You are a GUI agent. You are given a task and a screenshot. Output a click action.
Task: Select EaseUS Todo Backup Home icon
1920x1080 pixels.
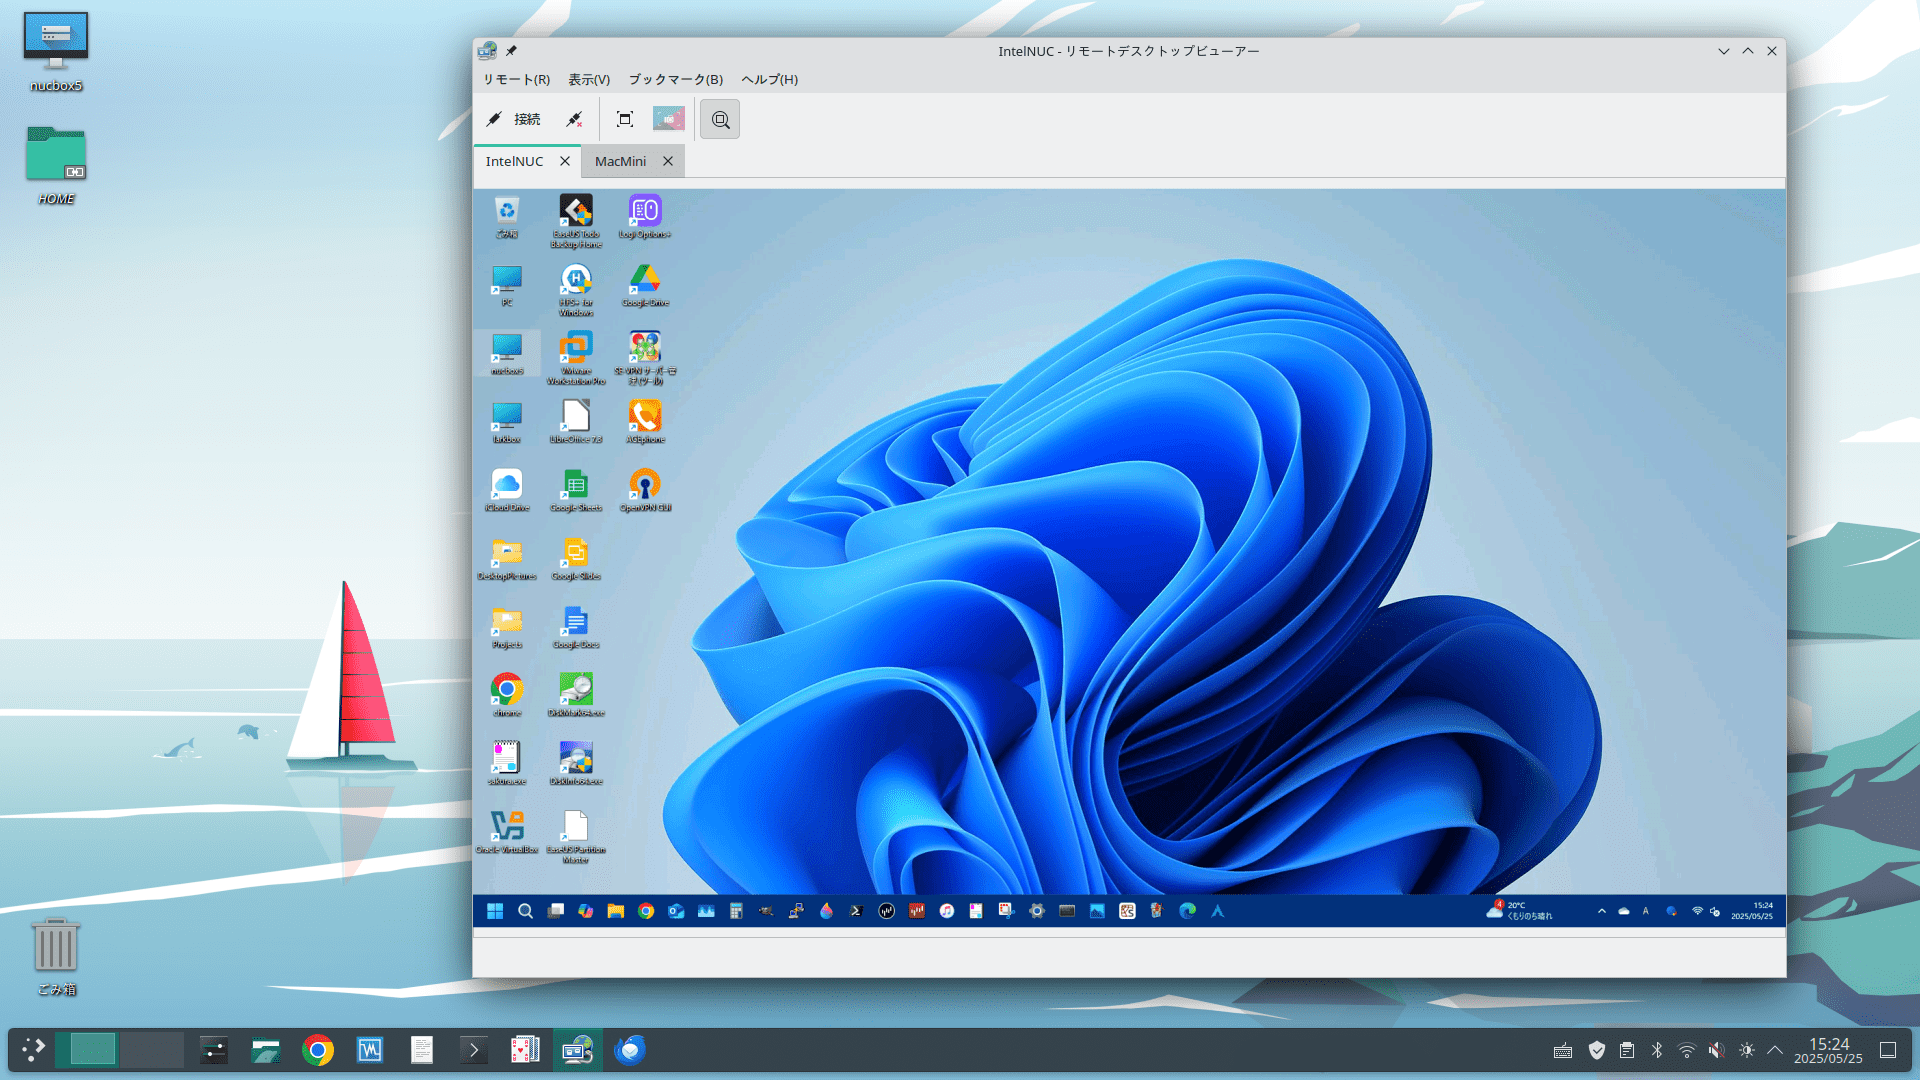point(576,221)
